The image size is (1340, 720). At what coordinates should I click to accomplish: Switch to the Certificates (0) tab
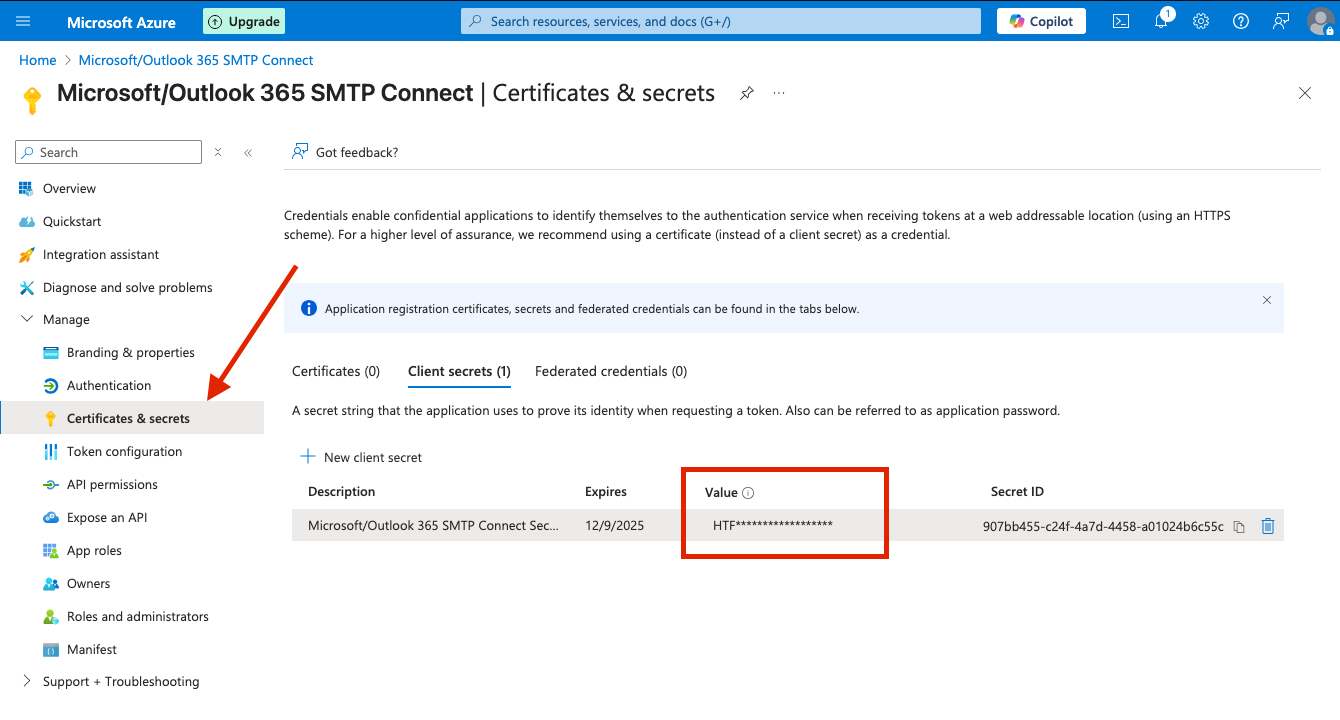point(336,371)
